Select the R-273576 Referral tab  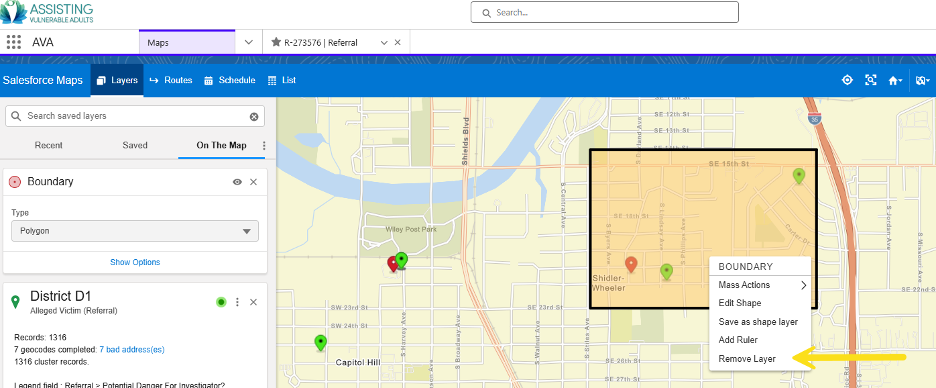click(x=321, y=42)
